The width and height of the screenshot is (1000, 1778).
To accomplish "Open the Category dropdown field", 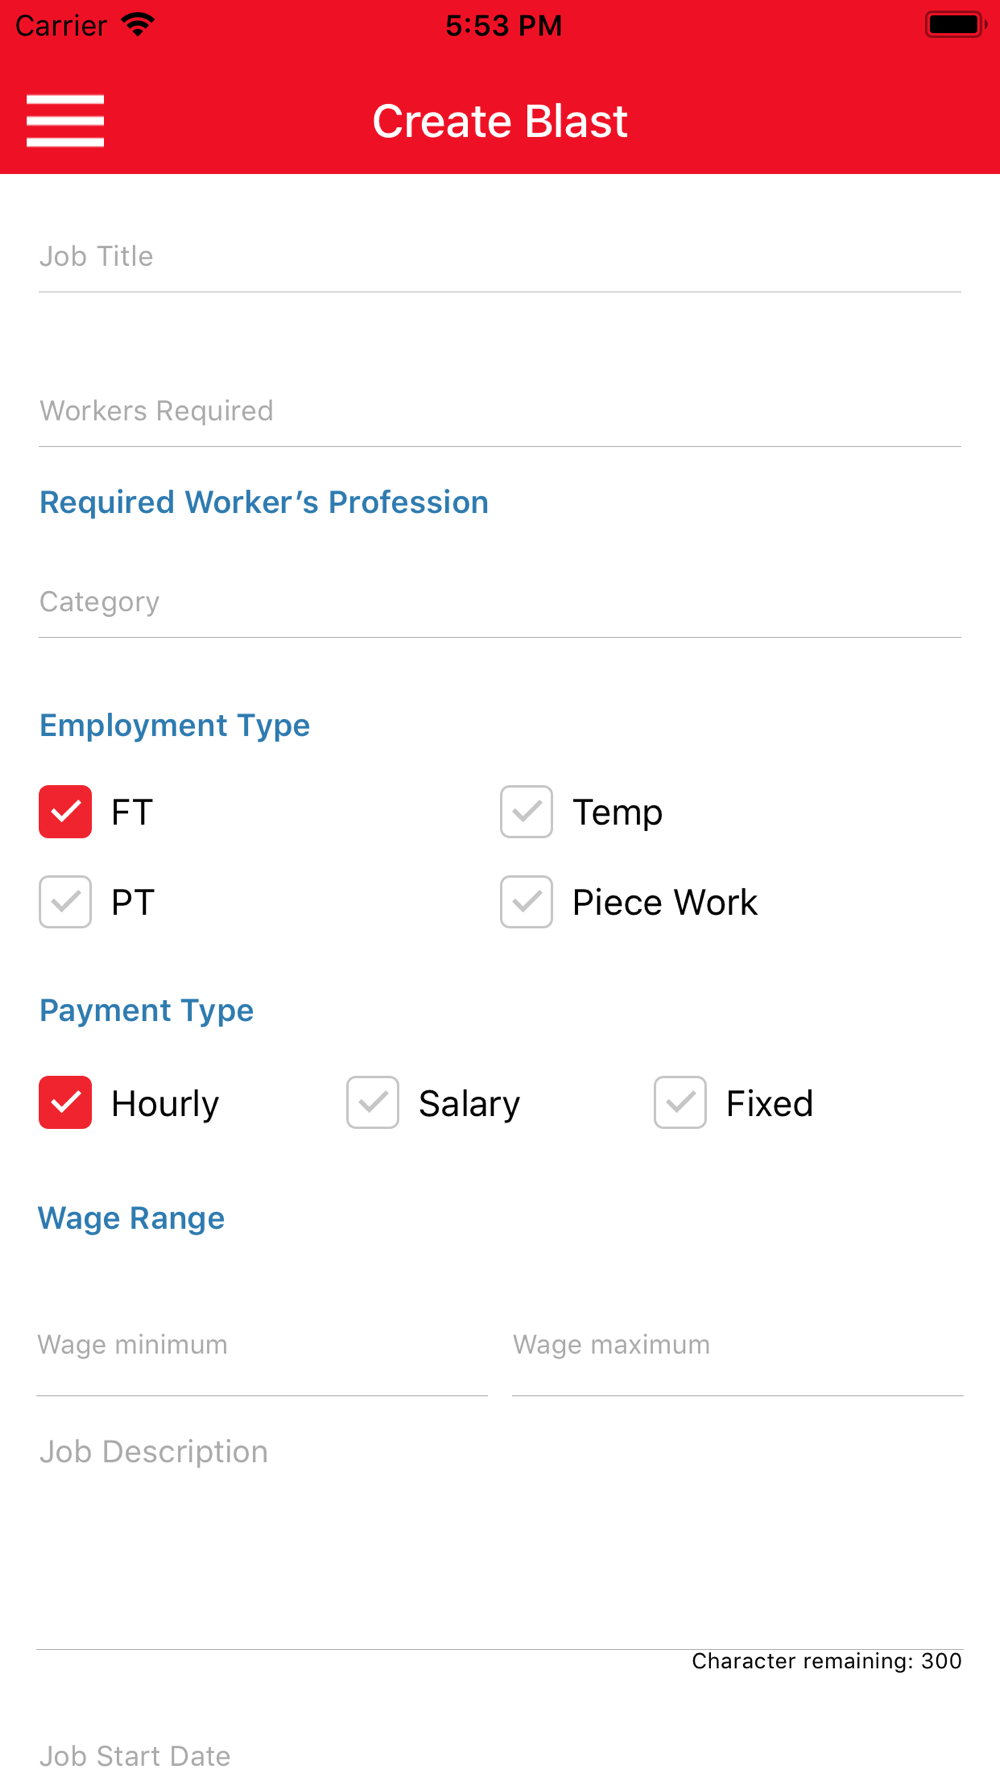I will click(500, 602).
